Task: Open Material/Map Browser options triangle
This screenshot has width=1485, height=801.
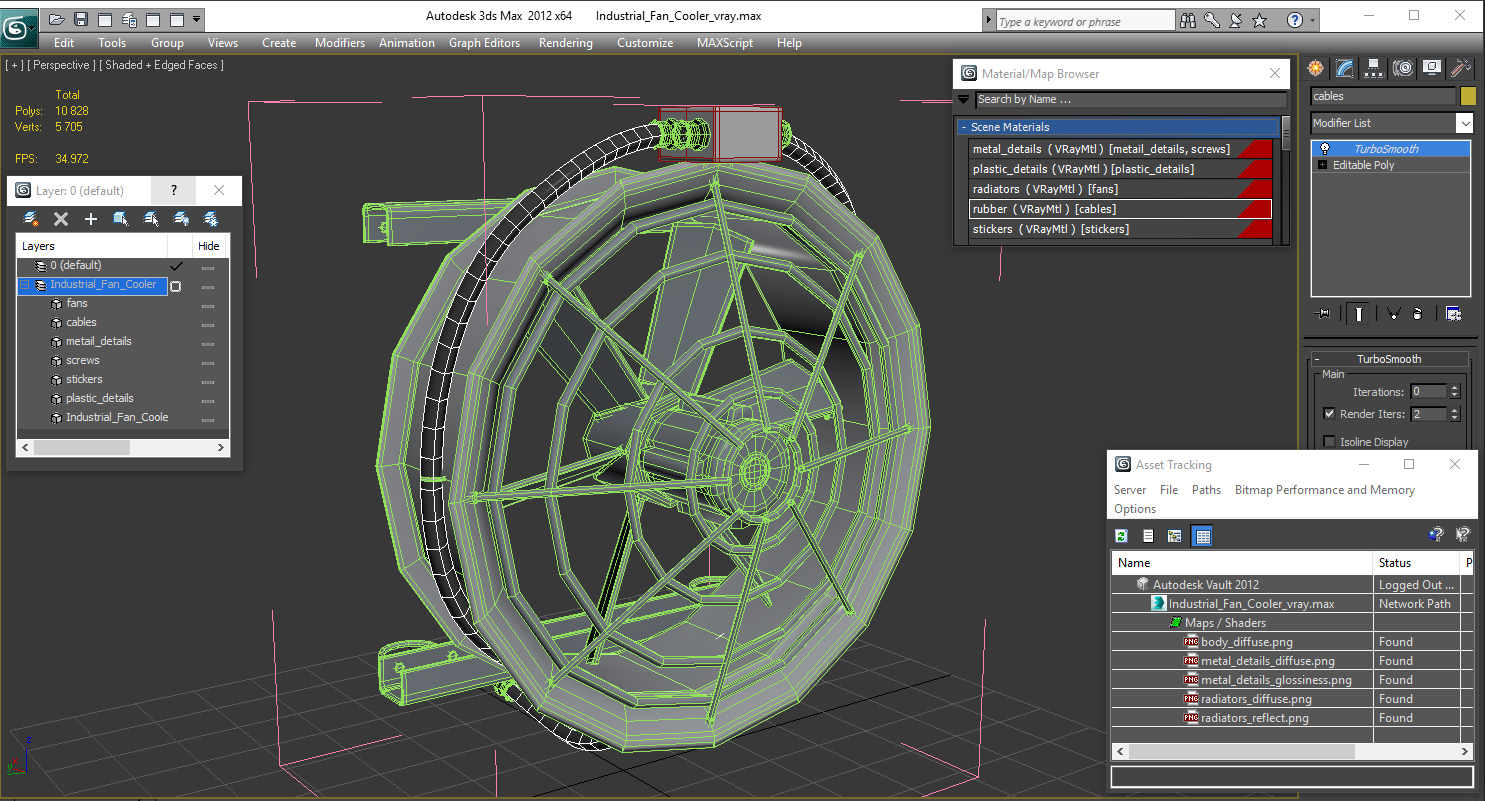Action: pyautogui.click(x=964, y=99)
